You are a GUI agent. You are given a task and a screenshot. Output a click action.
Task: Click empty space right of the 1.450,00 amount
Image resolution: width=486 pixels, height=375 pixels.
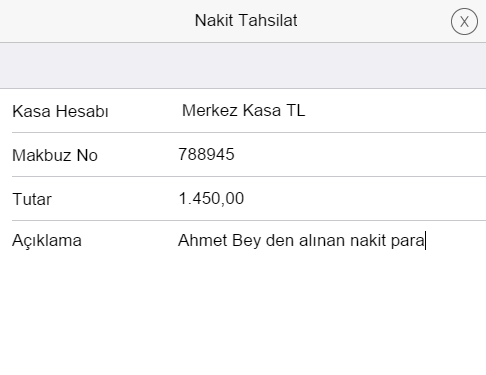[x=365, y=198]
